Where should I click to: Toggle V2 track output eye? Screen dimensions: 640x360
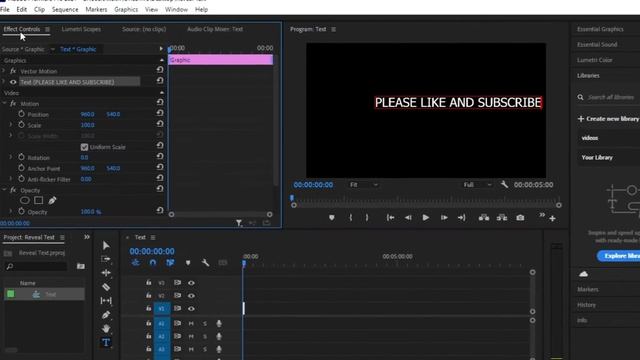click(191, 296)
